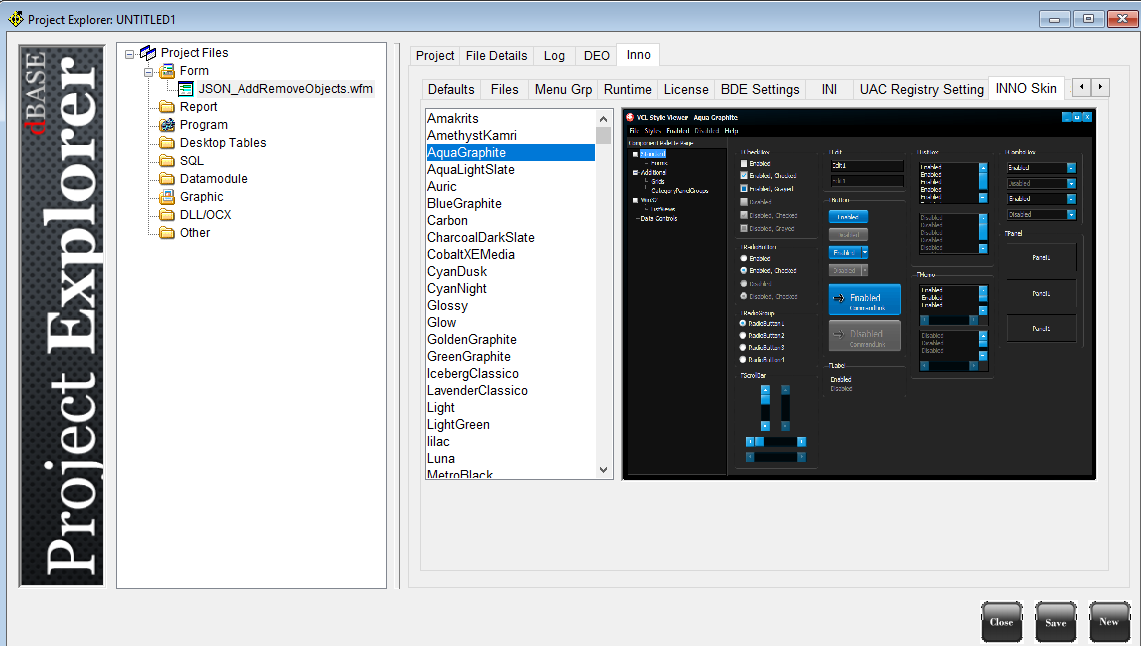Click the New button
This screenshot has width=1141, height=646.
(x=1109, y=622)
